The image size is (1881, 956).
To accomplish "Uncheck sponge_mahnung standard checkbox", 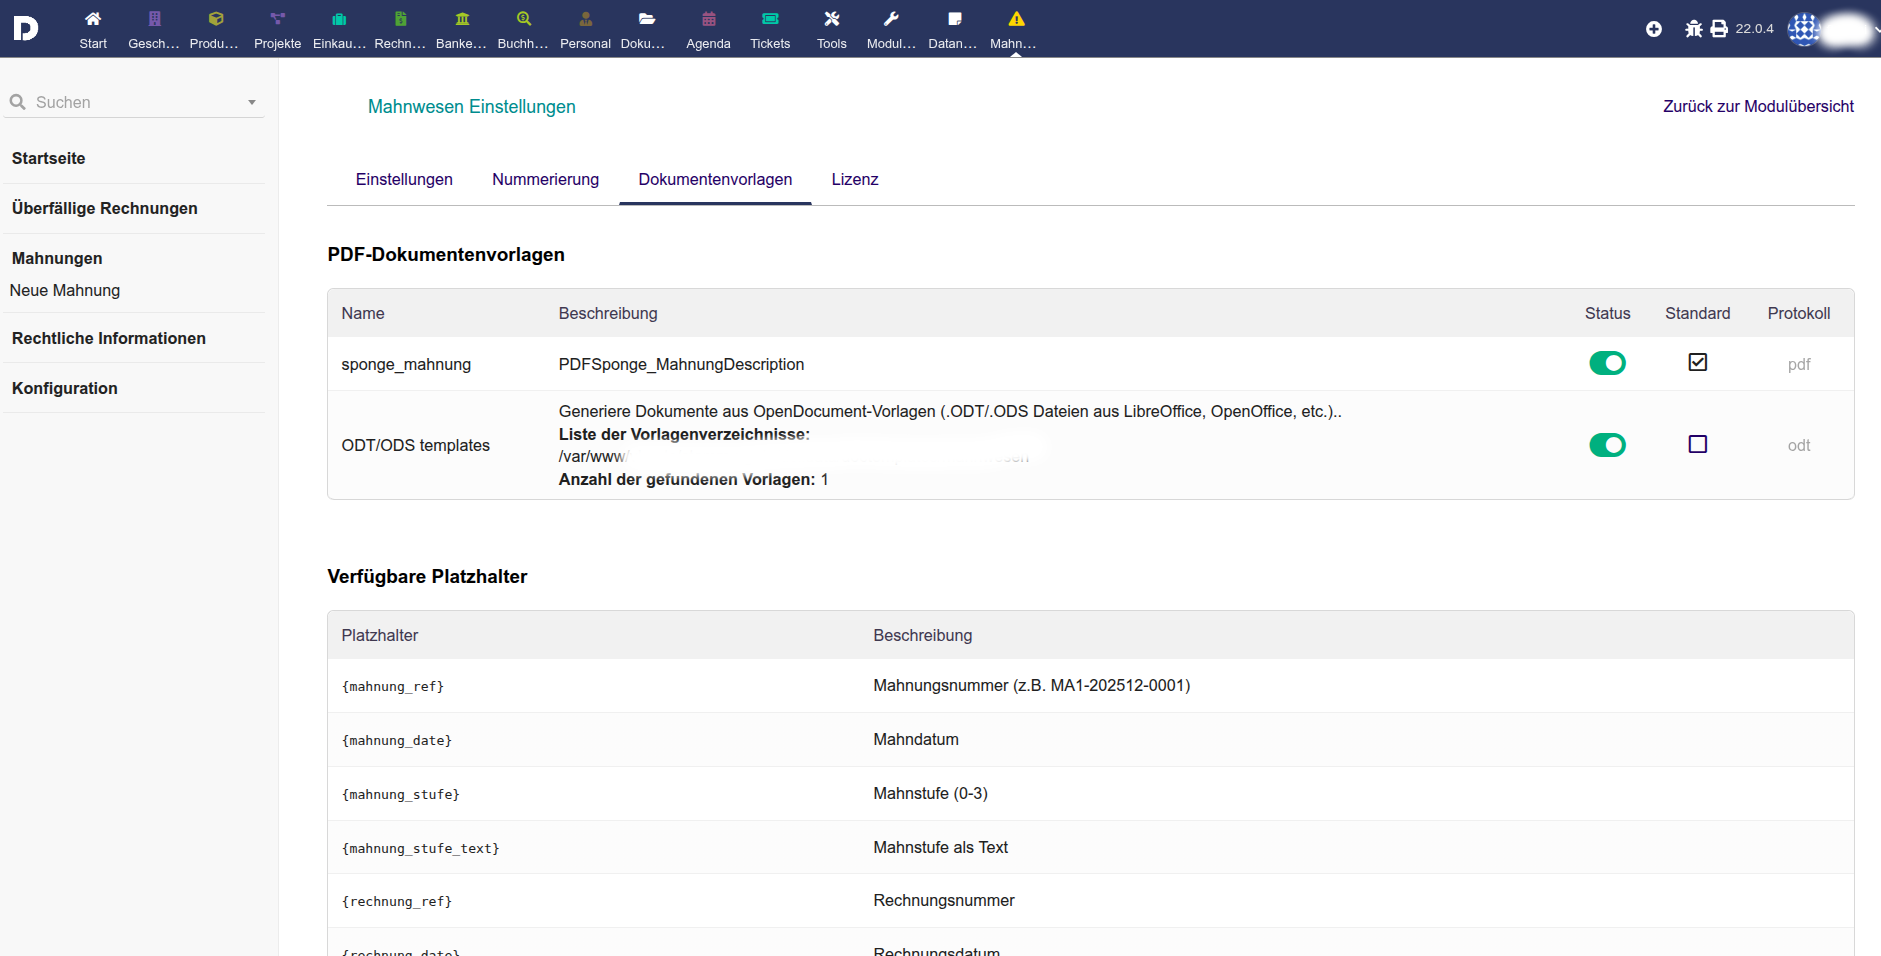I will [x=1697, y=362].
